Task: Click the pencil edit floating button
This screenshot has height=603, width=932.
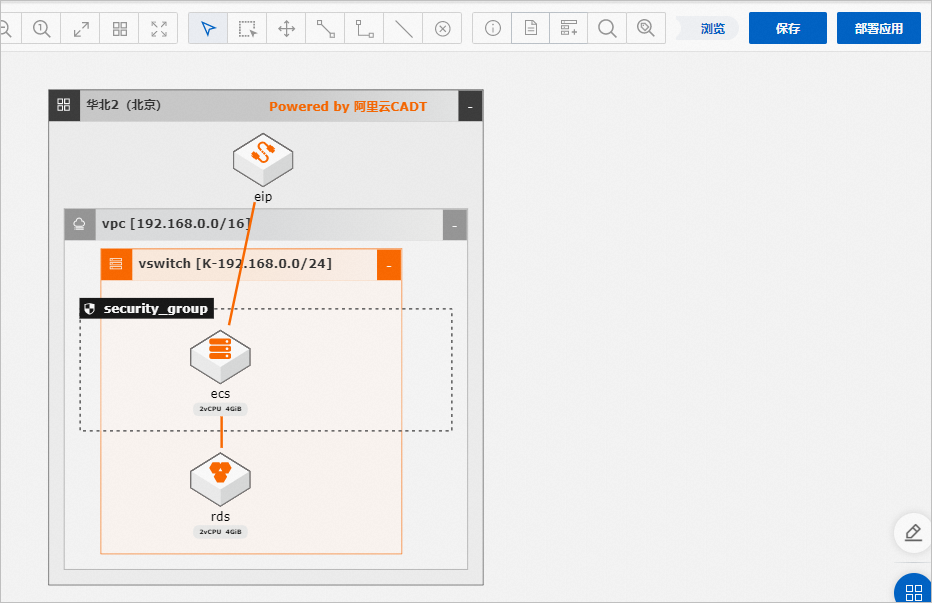Action: [913, 532]
